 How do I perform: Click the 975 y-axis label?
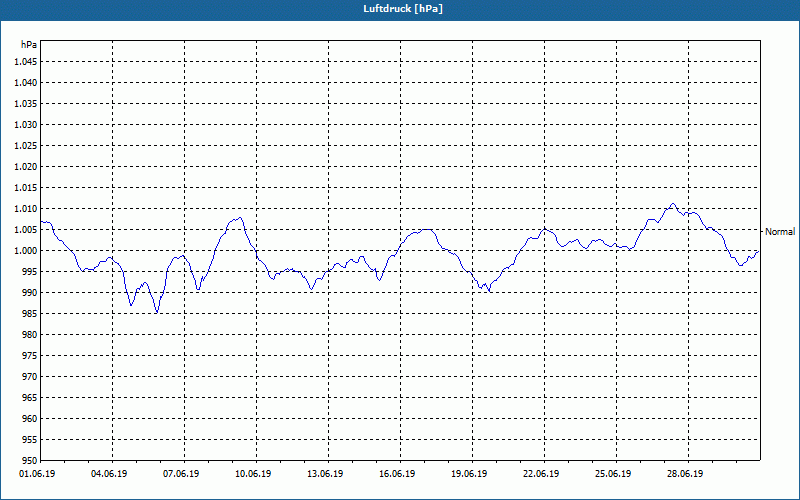point(30,356)
